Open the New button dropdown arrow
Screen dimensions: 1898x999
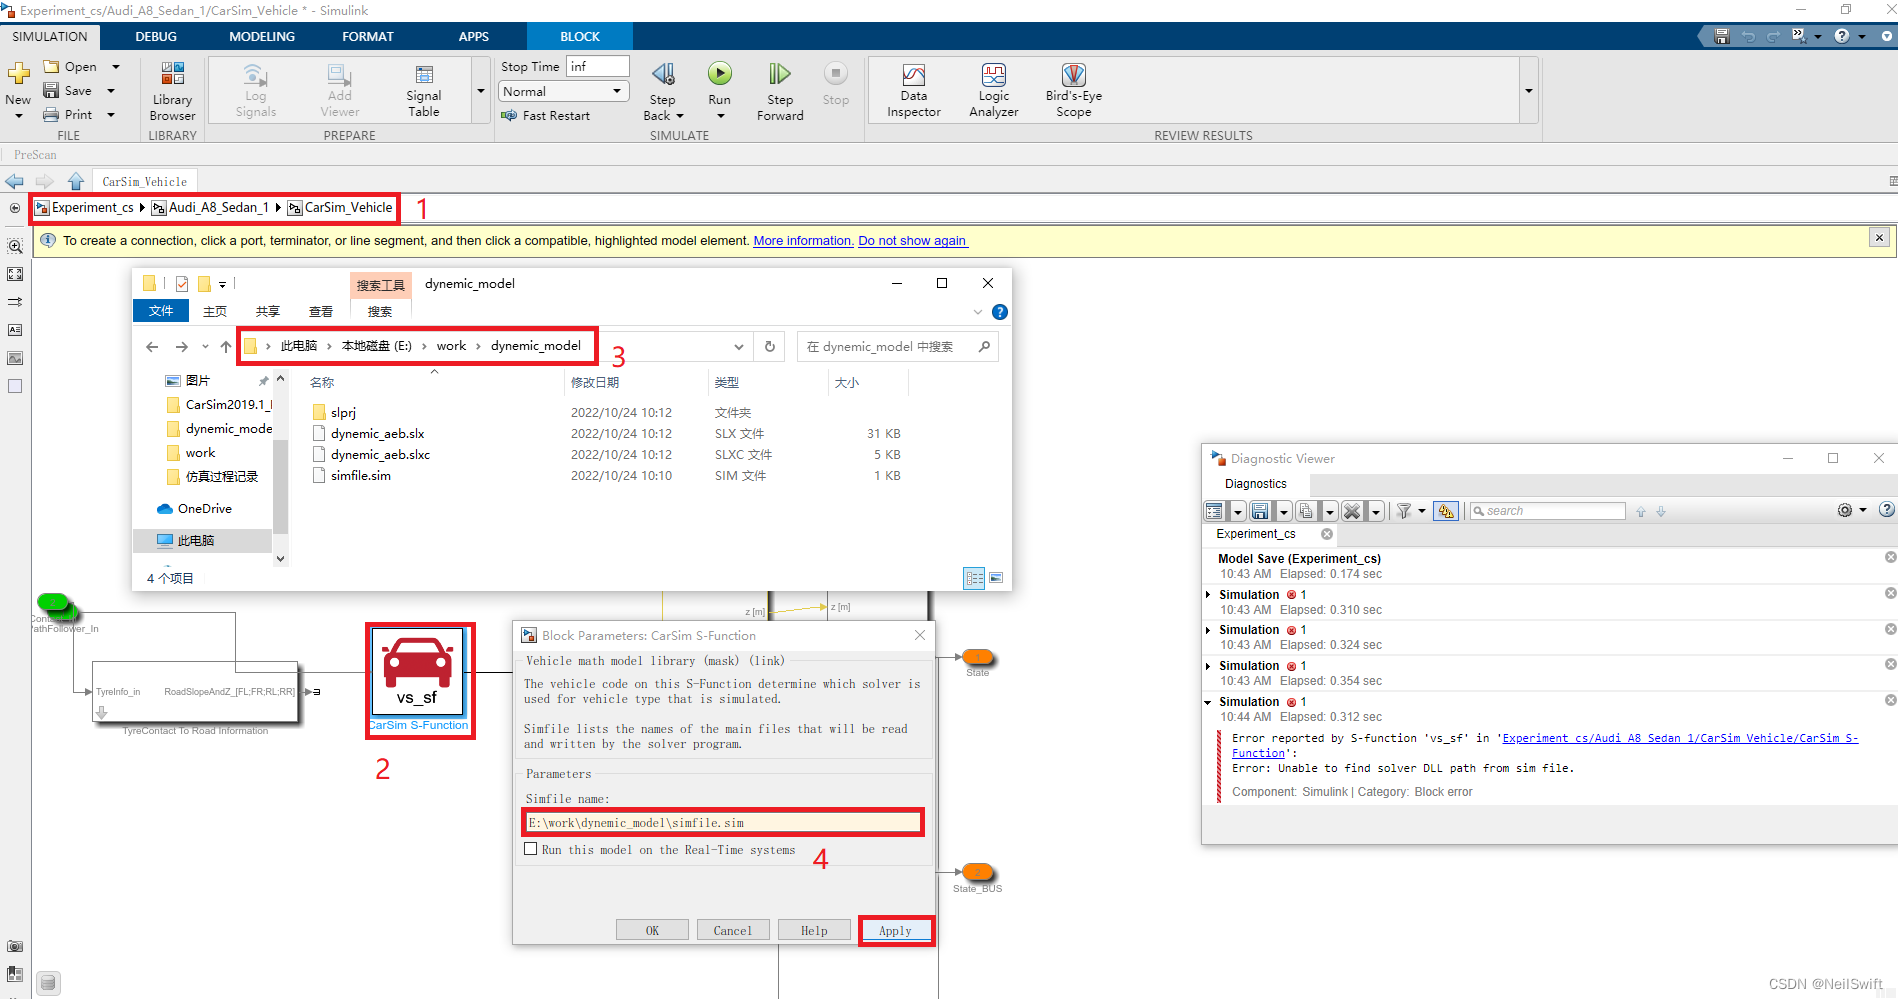18,116
